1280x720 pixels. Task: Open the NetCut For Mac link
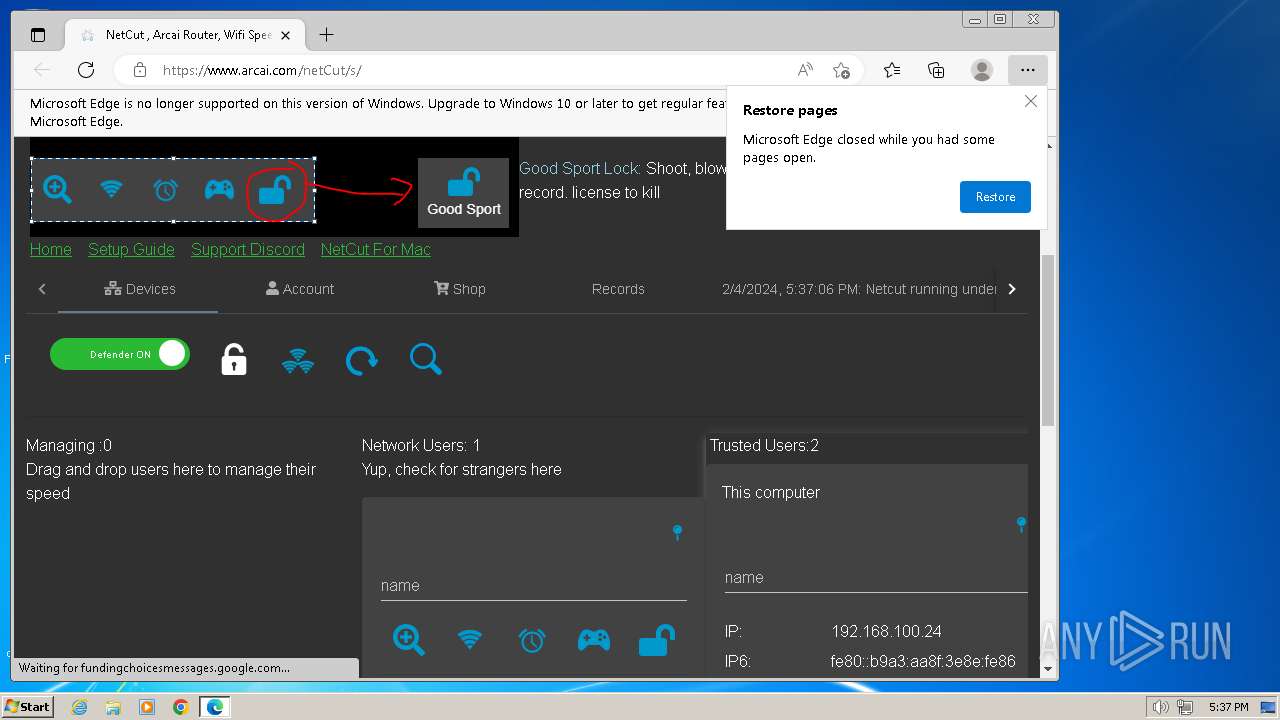[x=376, y=249]
